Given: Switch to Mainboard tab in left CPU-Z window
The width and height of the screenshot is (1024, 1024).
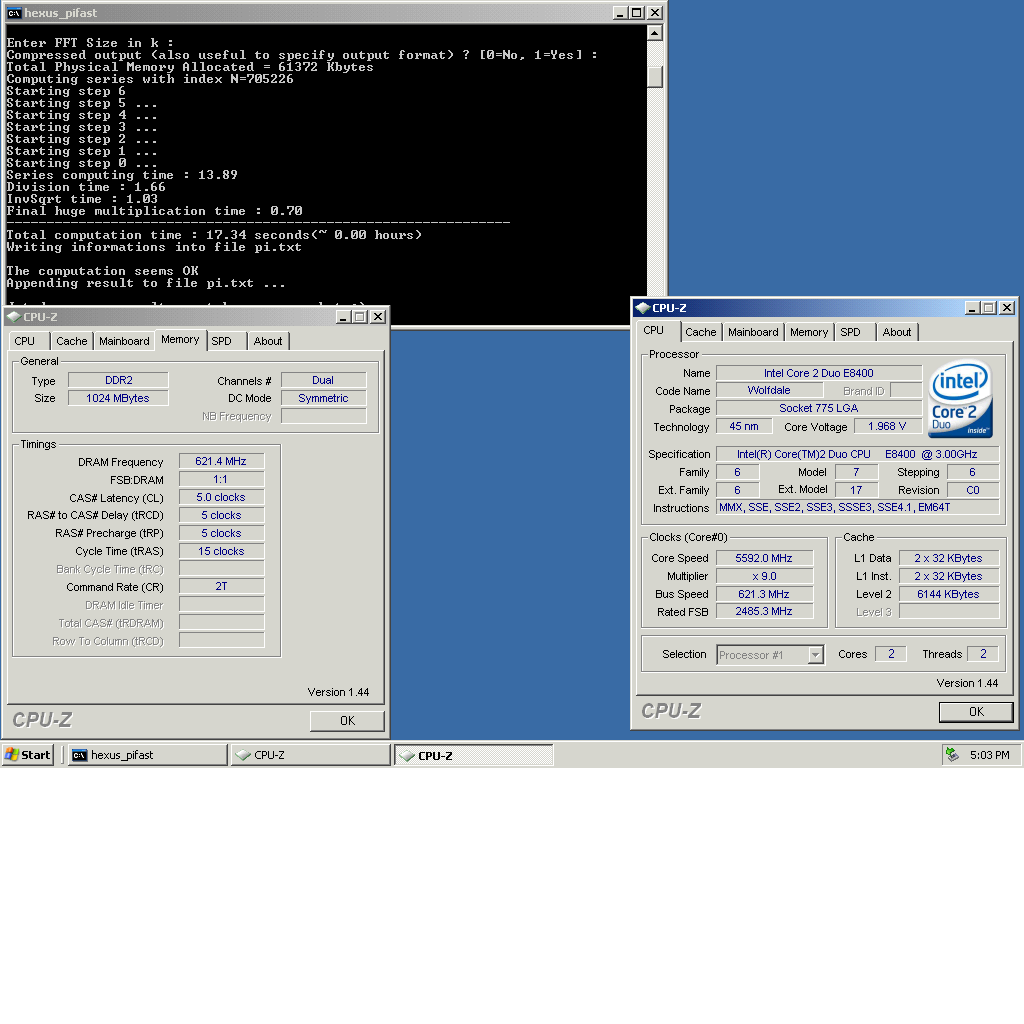Looking at the screenshot, I should (124, 341).
